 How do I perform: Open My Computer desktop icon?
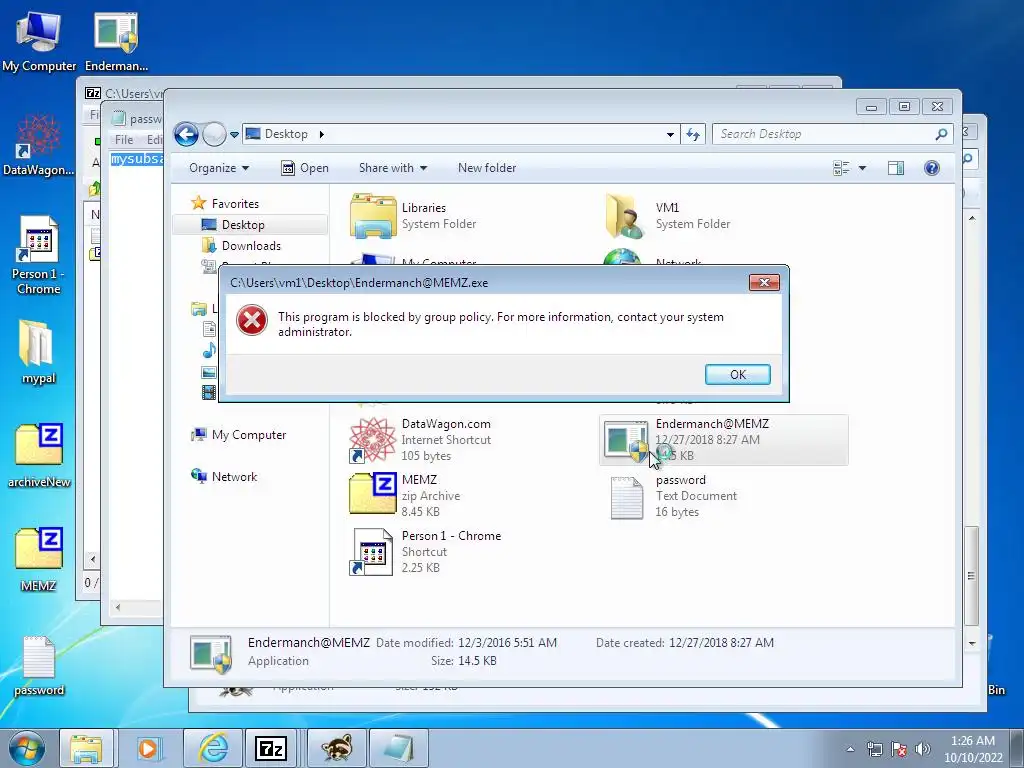[x=39, y=40]
